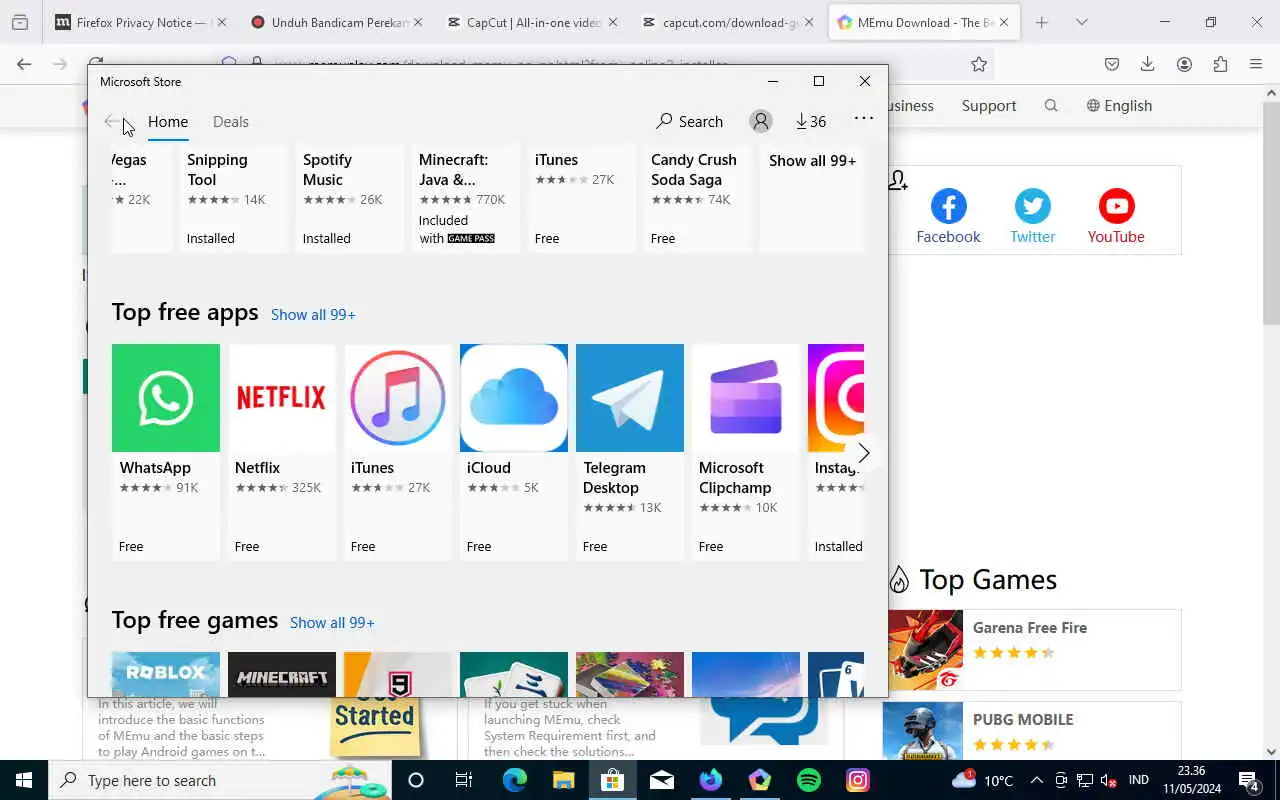Open the Netflix app tile
1280x800 pixels.
[282, 452]
